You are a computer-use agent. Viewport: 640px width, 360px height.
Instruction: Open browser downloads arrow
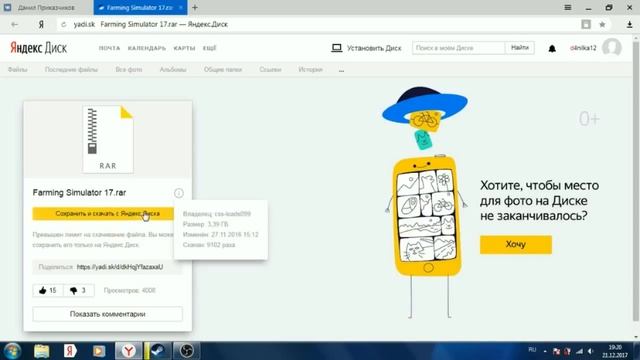tap(629, 24)
